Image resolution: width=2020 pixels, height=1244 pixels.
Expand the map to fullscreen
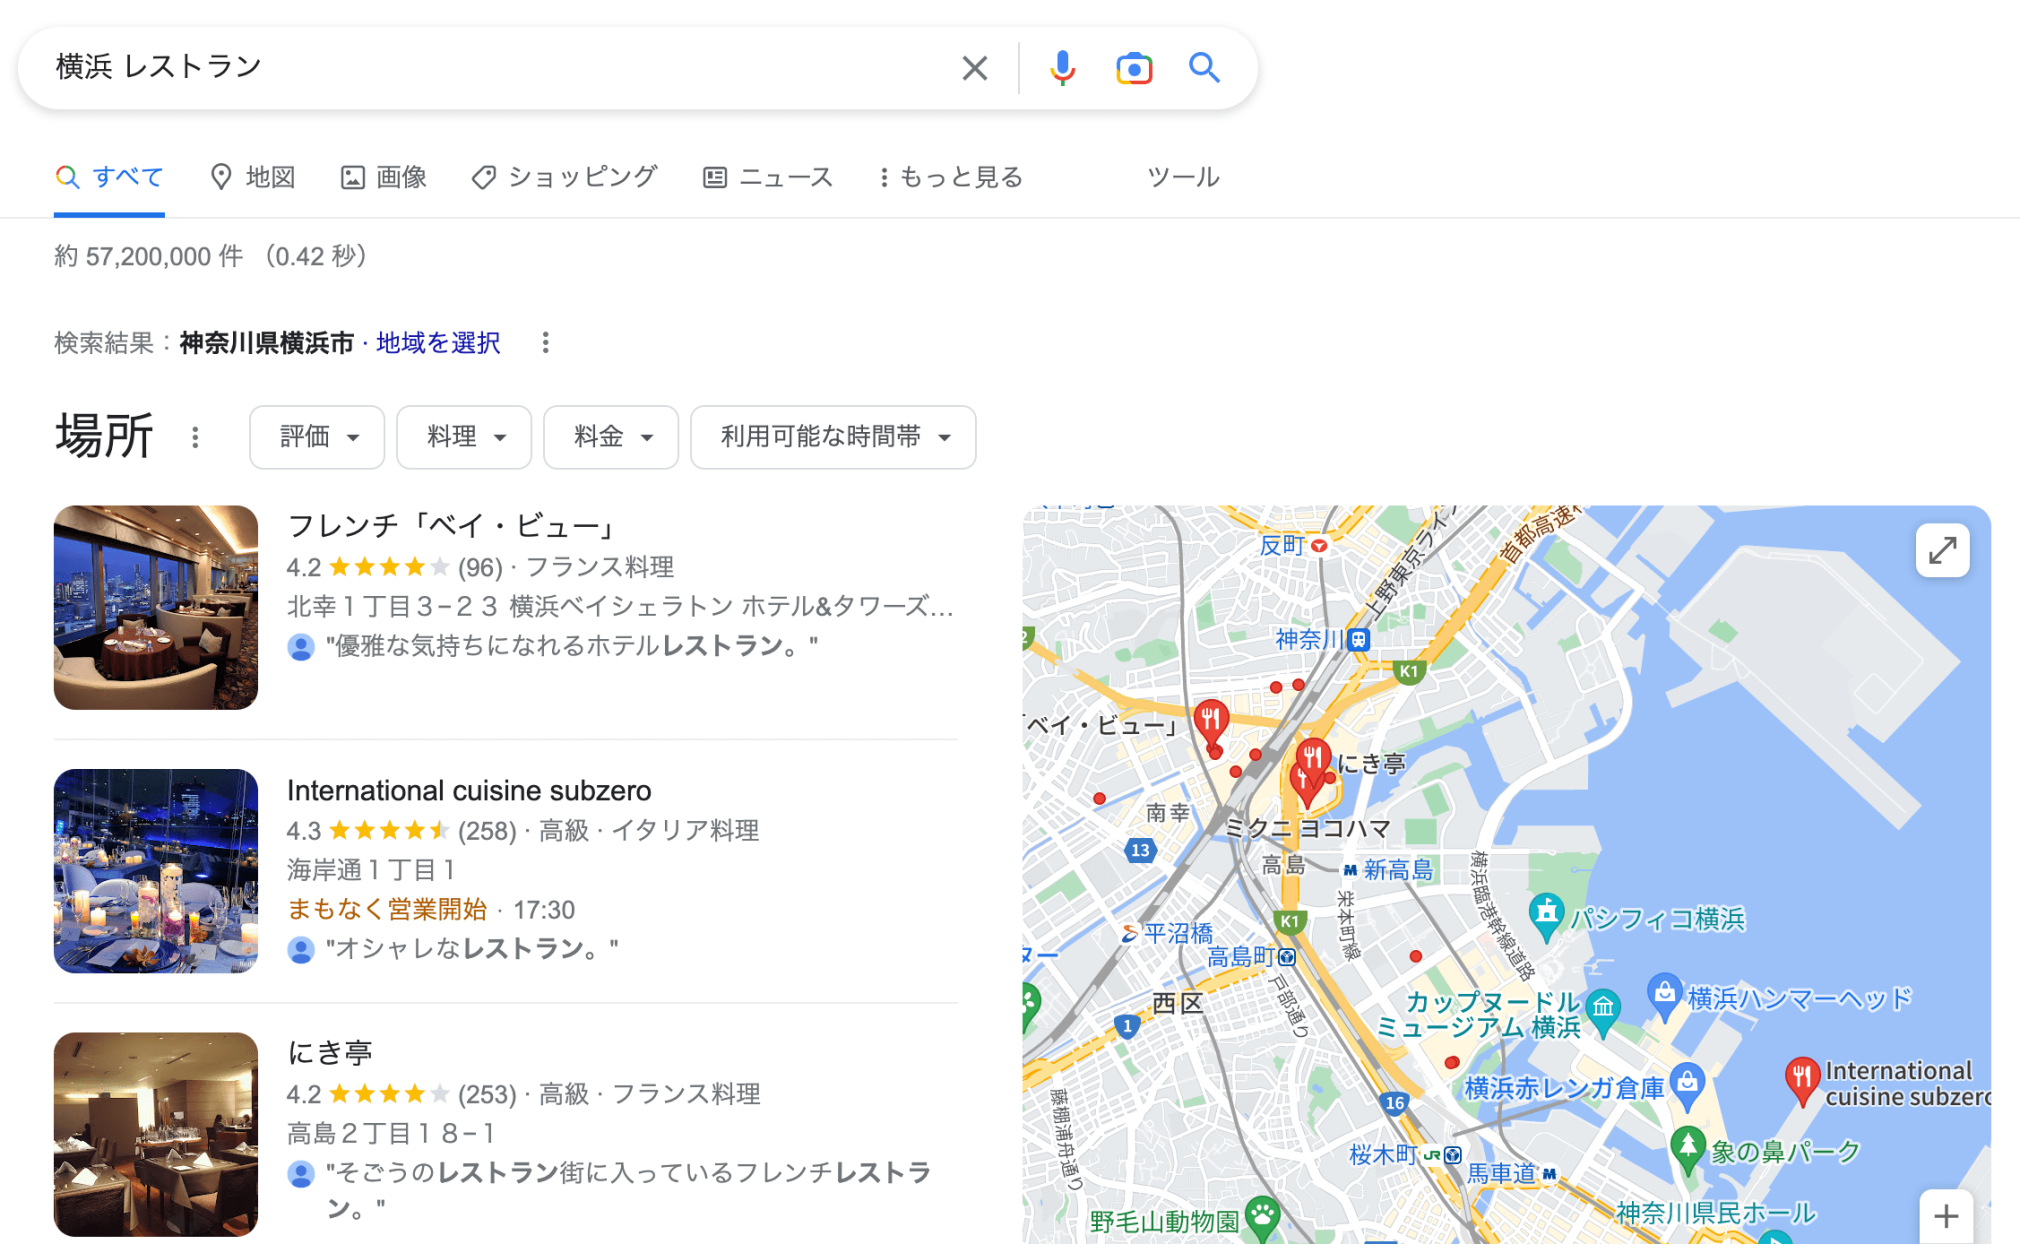[x=1941, y=550]
